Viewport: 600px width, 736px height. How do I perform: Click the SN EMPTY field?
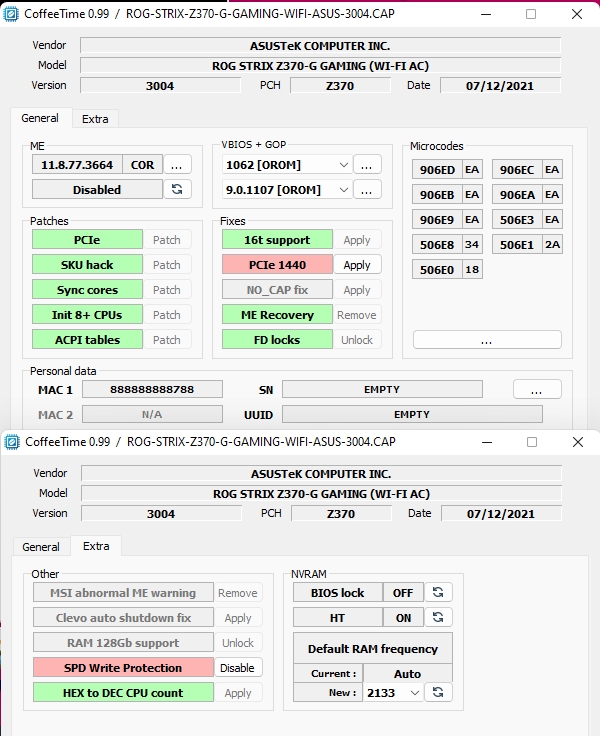[382, 389]
